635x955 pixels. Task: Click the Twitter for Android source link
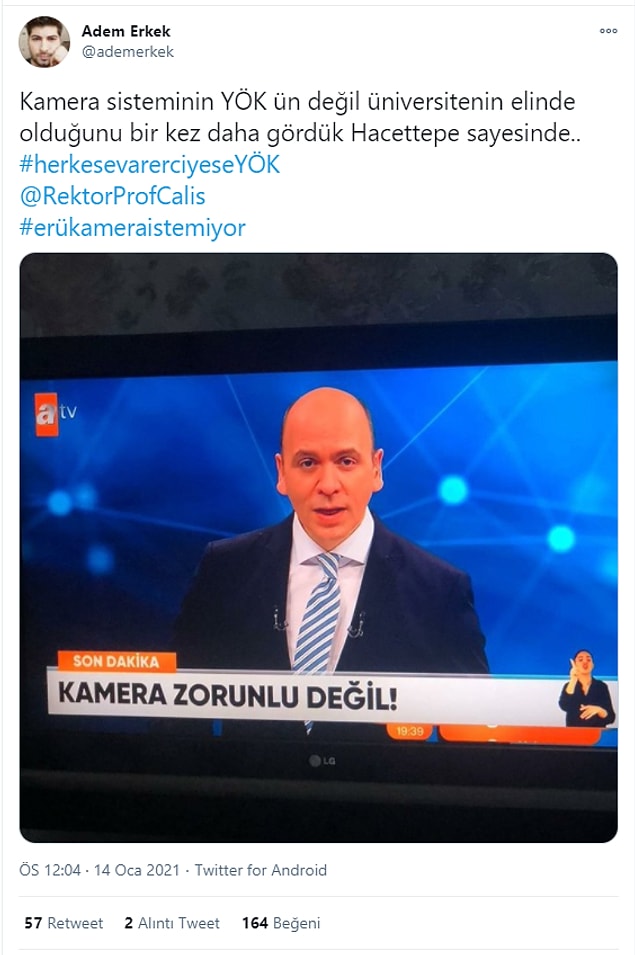tap(261, 870)
